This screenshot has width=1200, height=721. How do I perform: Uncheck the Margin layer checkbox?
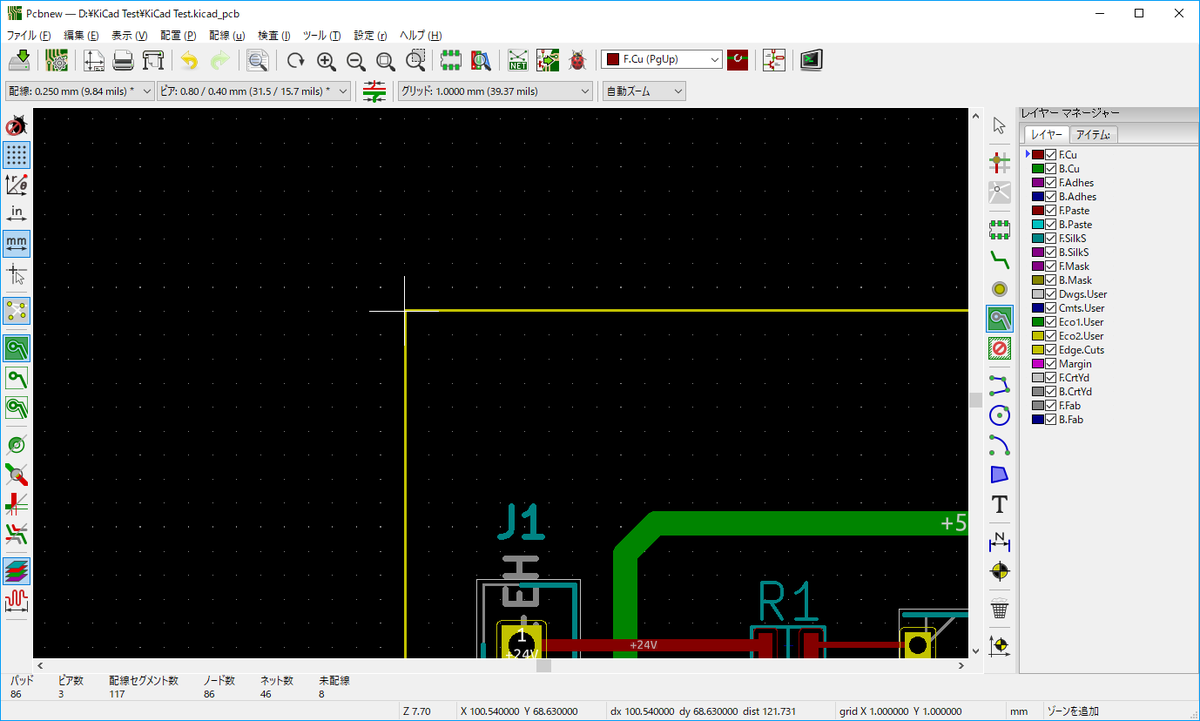(1051, 364)
